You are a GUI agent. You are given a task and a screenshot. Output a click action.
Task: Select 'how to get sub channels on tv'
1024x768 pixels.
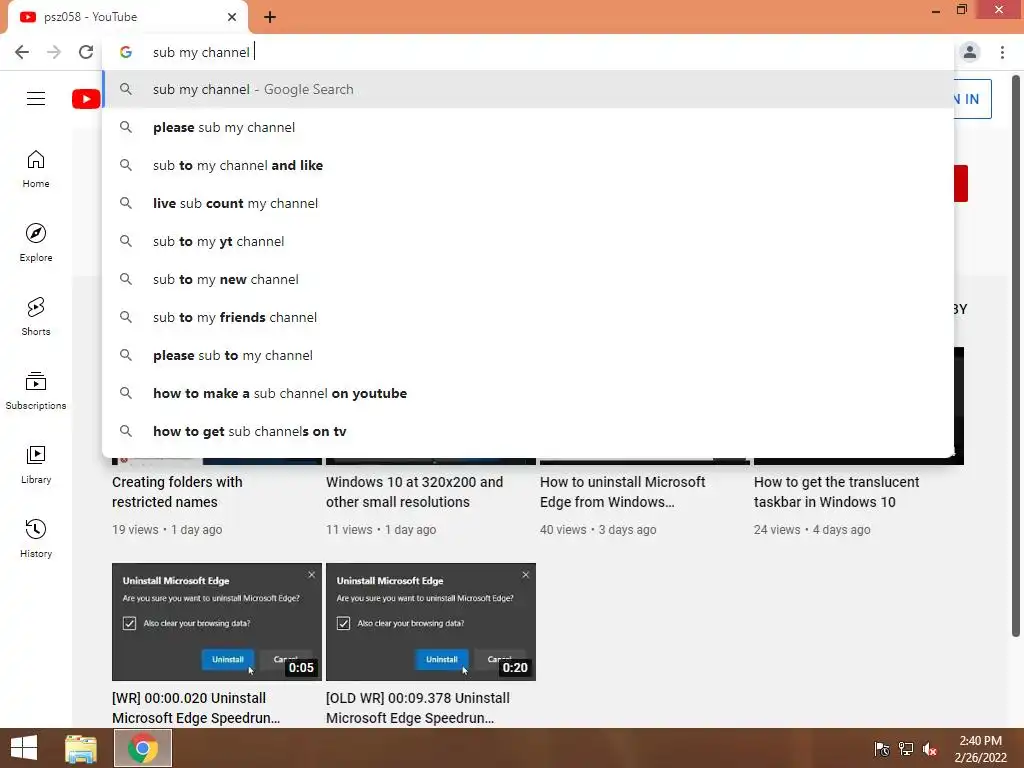coord(528,431)
